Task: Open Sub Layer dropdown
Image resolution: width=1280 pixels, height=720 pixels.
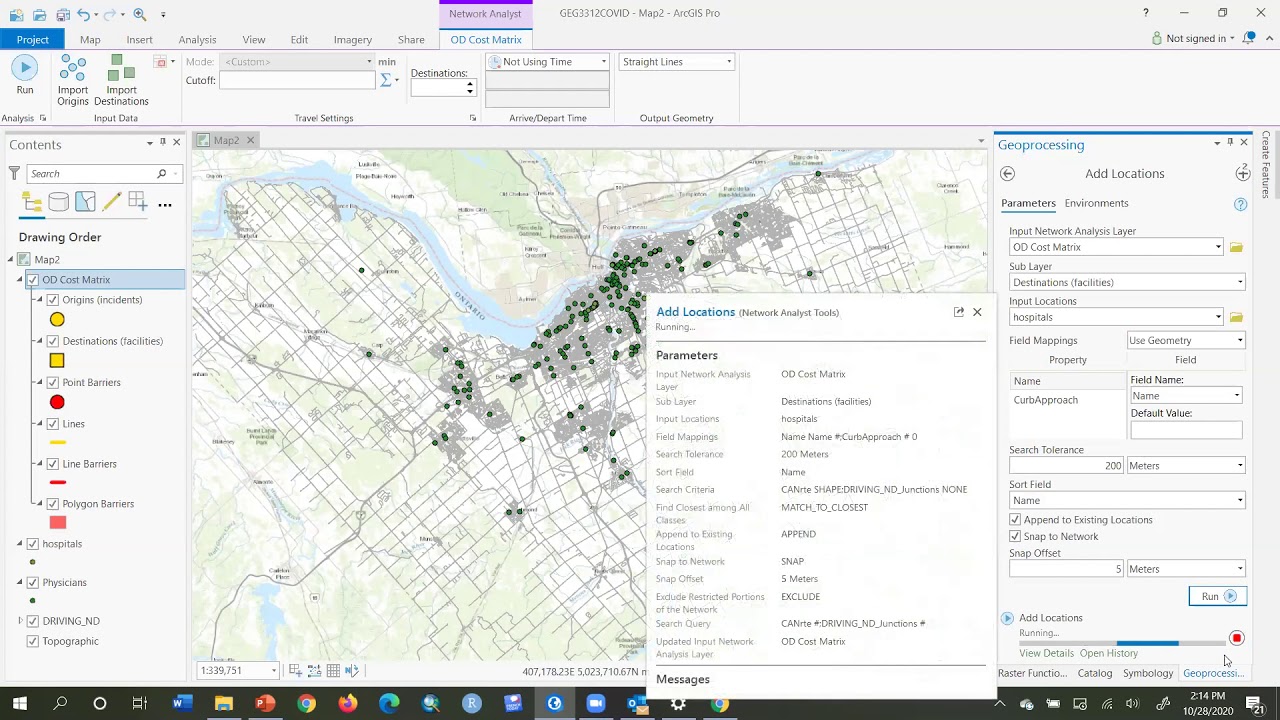Action: click(1239, 282)
